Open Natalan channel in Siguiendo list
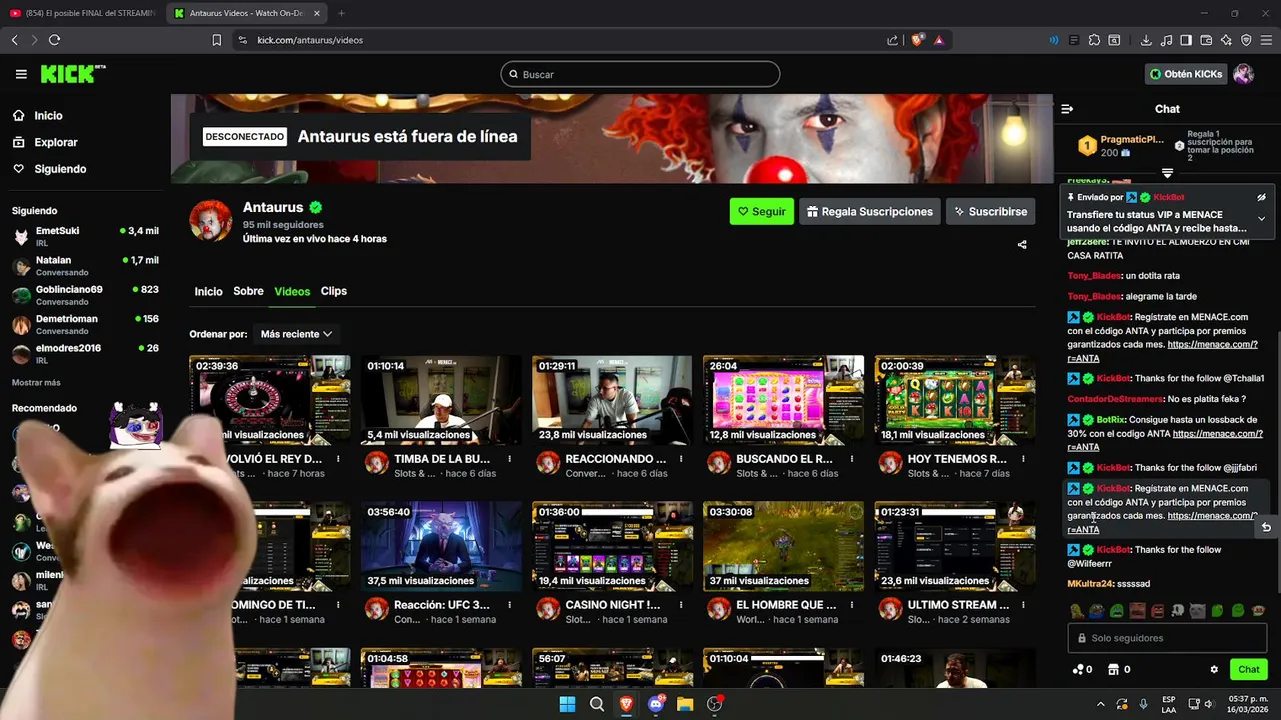 tap(85, 266)
